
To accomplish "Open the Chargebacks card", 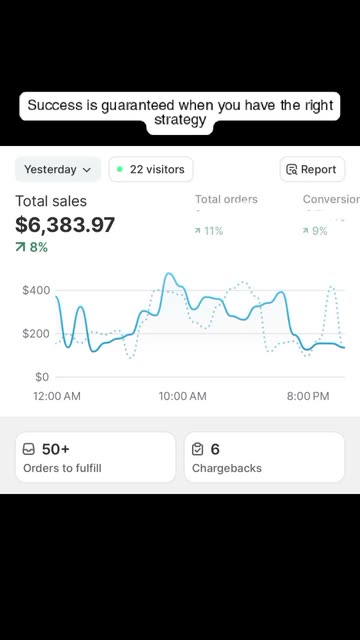I will pos(264,457).
